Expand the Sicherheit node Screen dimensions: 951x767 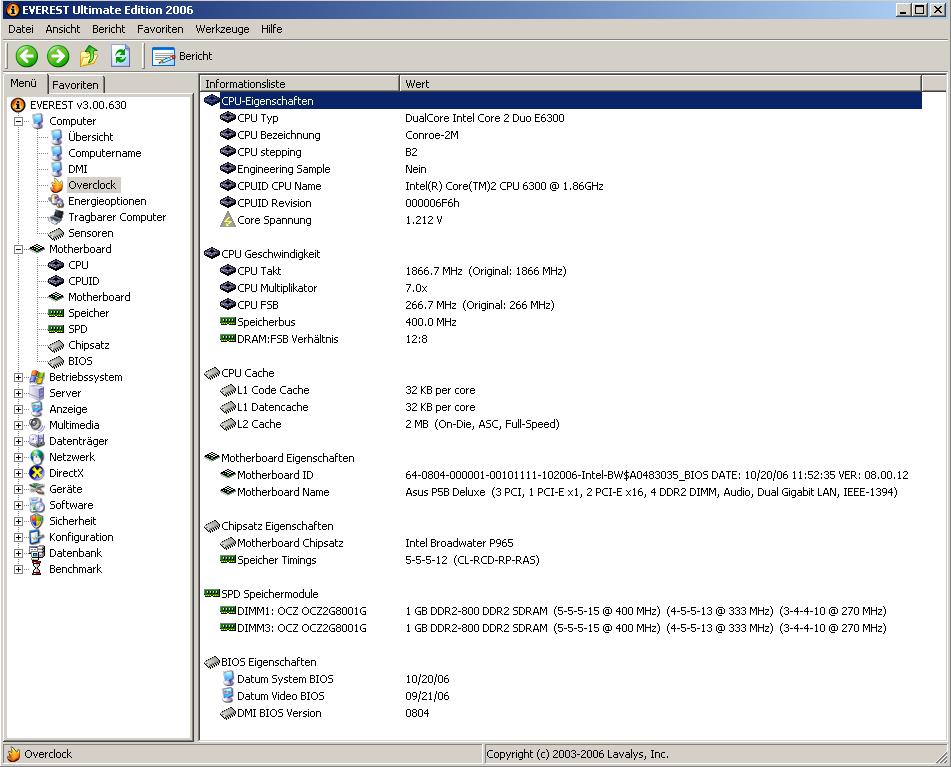(x=18, y=521)
